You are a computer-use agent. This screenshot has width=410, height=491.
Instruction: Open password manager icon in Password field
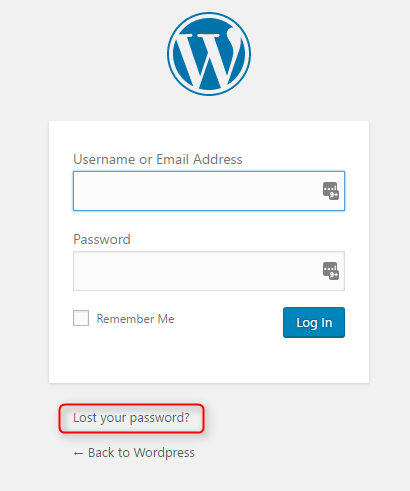331,271
